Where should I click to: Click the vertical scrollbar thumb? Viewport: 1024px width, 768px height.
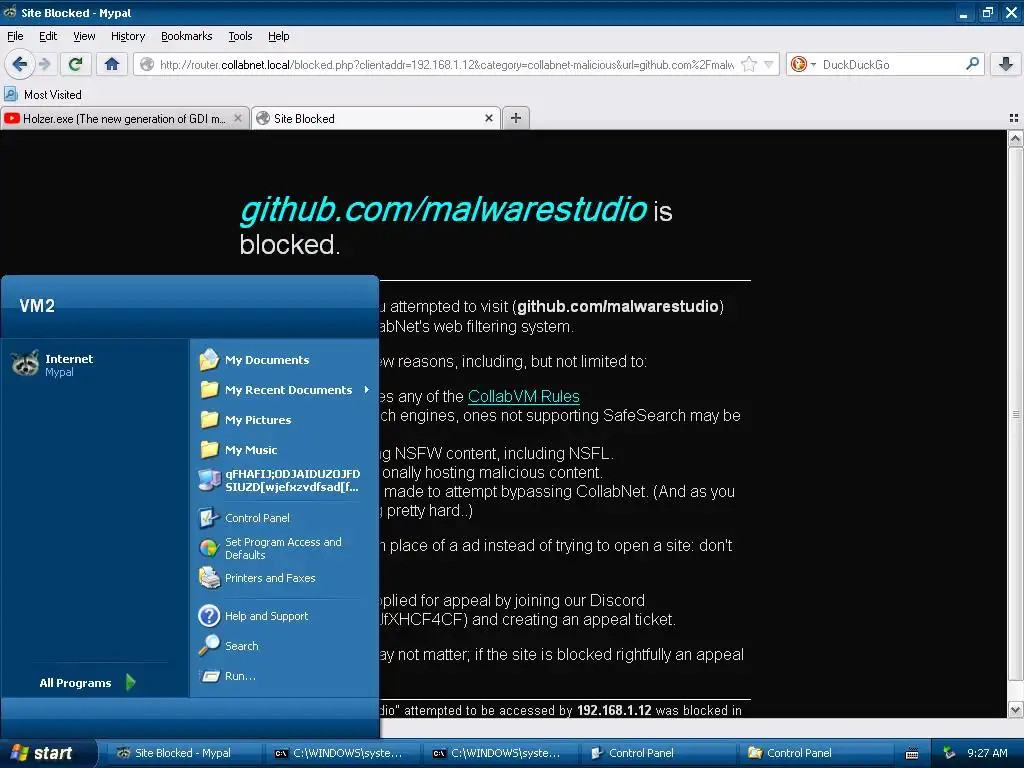1015,413
